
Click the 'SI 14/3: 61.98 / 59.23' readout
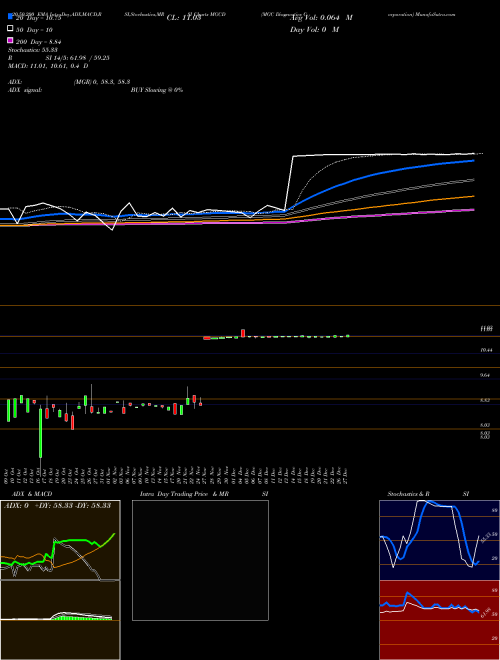[x=77, y=58]
